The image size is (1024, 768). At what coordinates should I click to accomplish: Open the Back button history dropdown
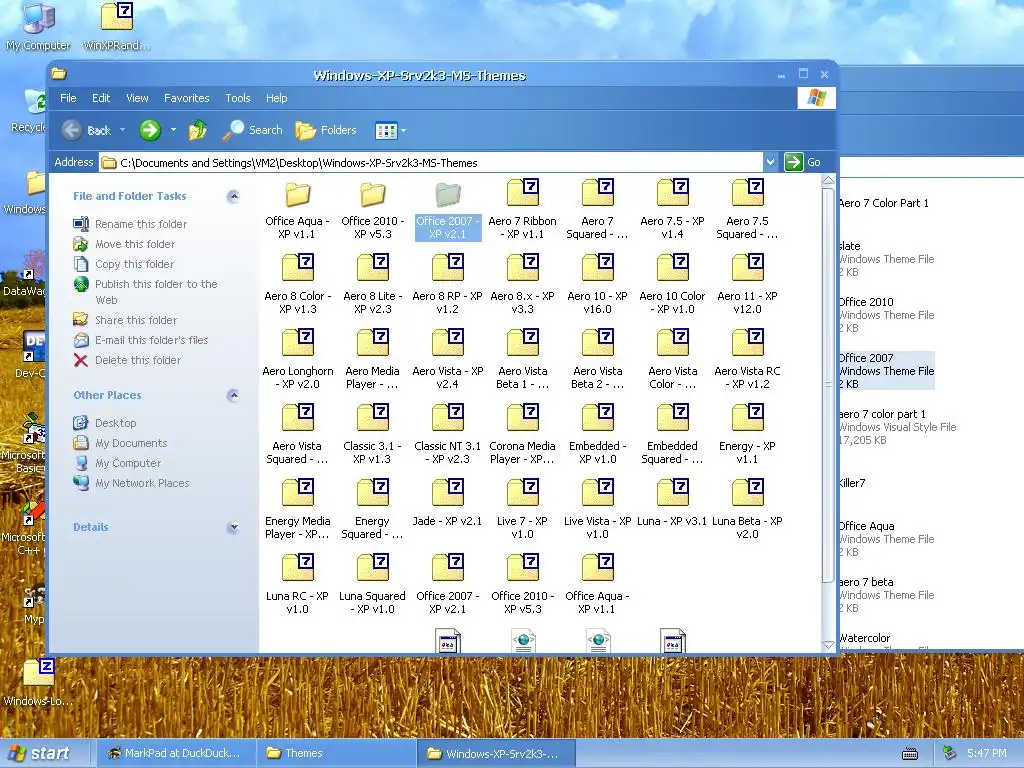(x=122, y=130)
